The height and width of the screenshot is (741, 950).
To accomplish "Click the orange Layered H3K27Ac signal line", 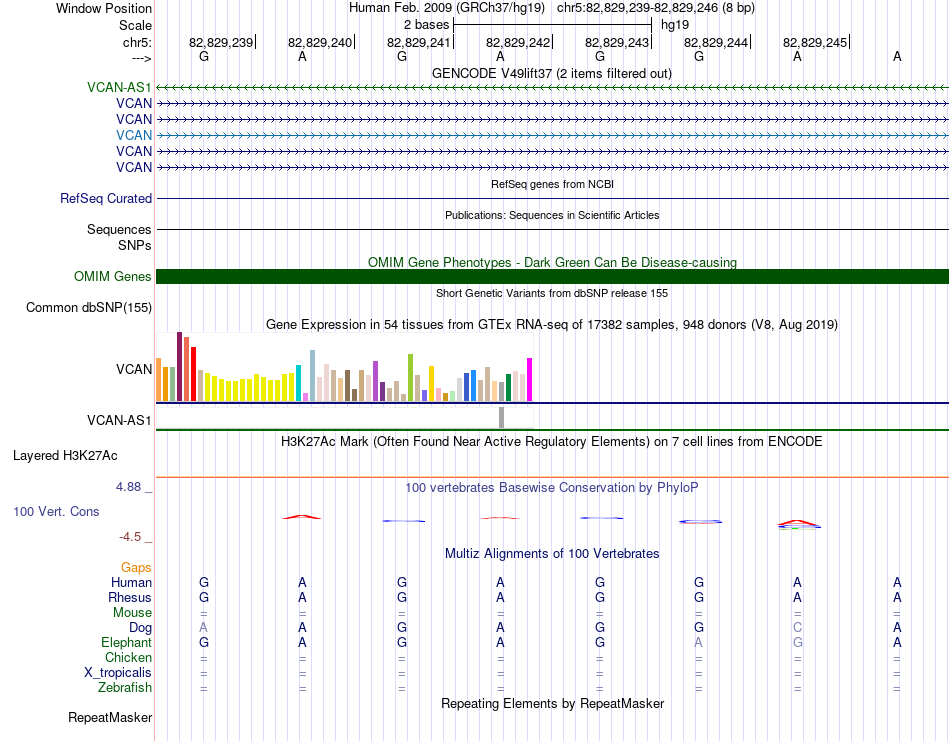I will [x=552, y=477].
